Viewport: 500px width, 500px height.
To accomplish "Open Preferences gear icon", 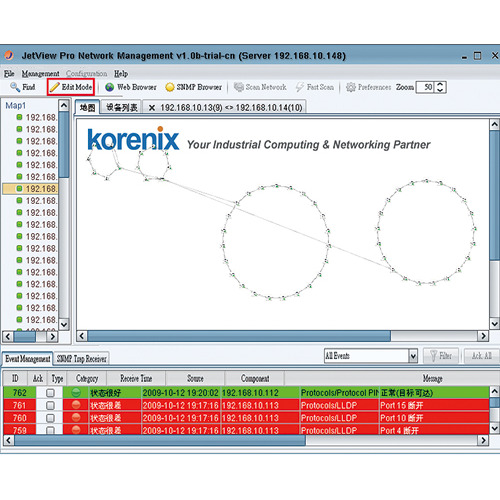I will pos(351,87).
